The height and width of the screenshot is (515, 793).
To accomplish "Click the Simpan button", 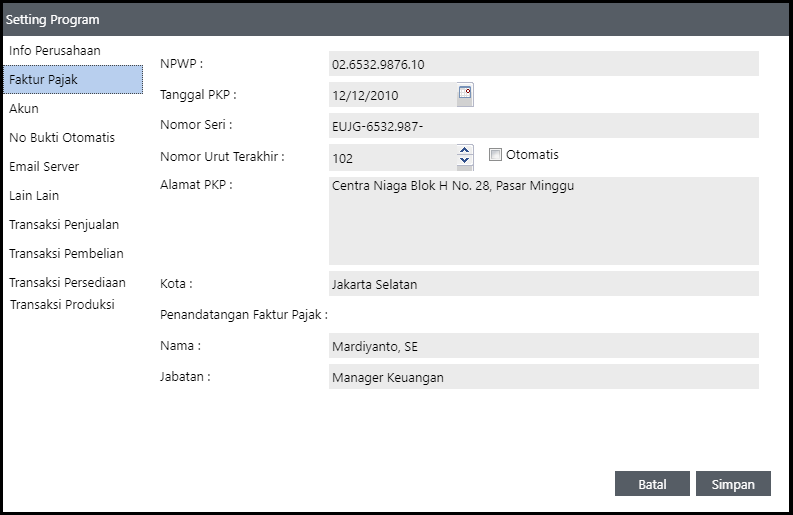I will point(733,483).
